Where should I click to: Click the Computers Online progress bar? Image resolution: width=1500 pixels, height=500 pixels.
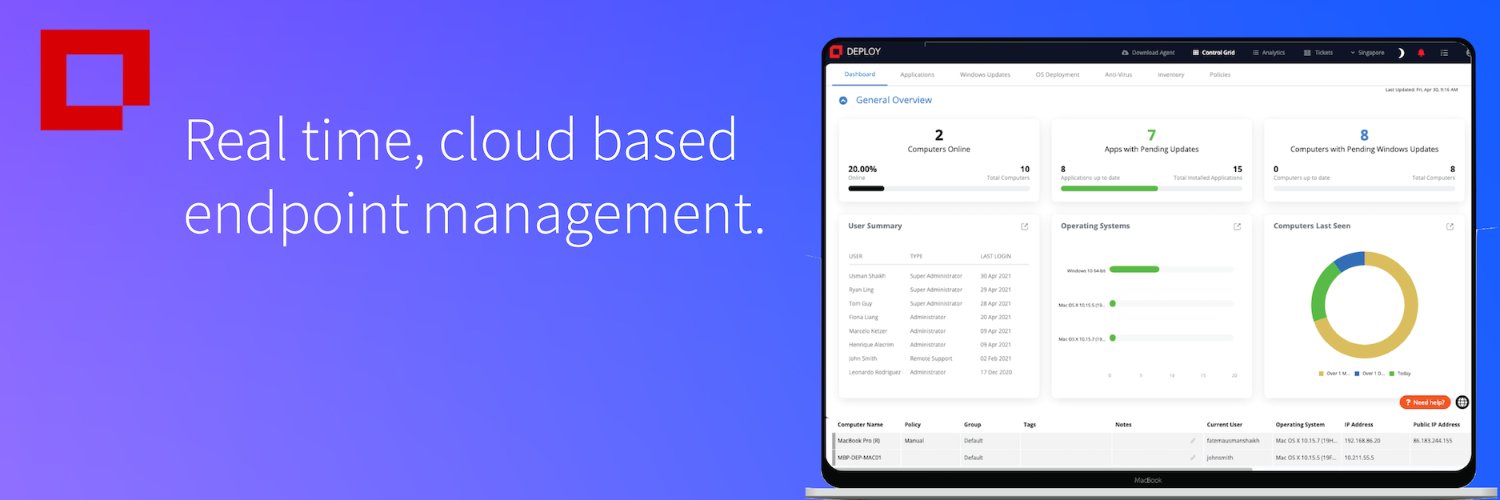coord(939,188)
